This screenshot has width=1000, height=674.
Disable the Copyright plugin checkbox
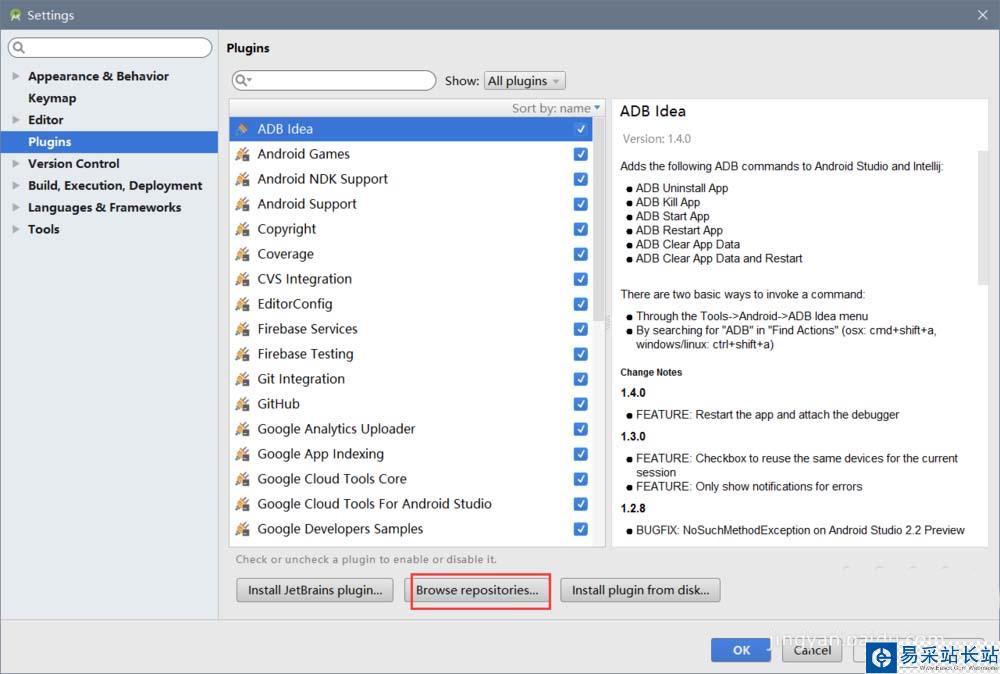point(580,229)
